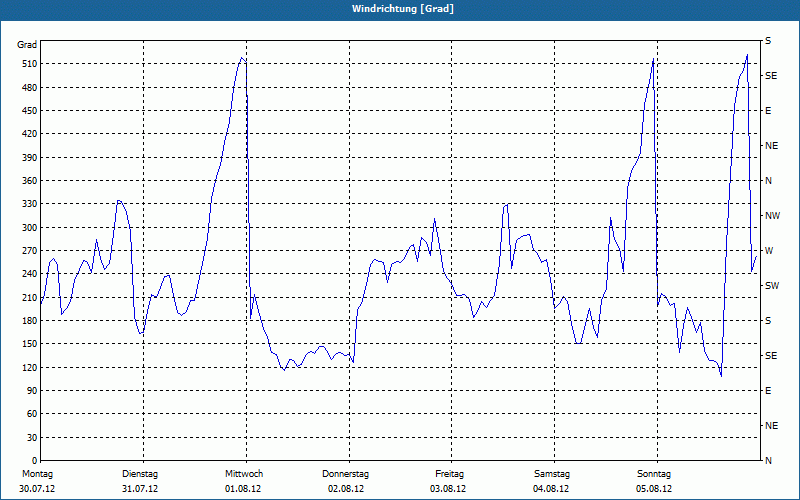Click the date 01.08.12
The height and width of the screenshot is (500, 800).
[x=243, y=489]
